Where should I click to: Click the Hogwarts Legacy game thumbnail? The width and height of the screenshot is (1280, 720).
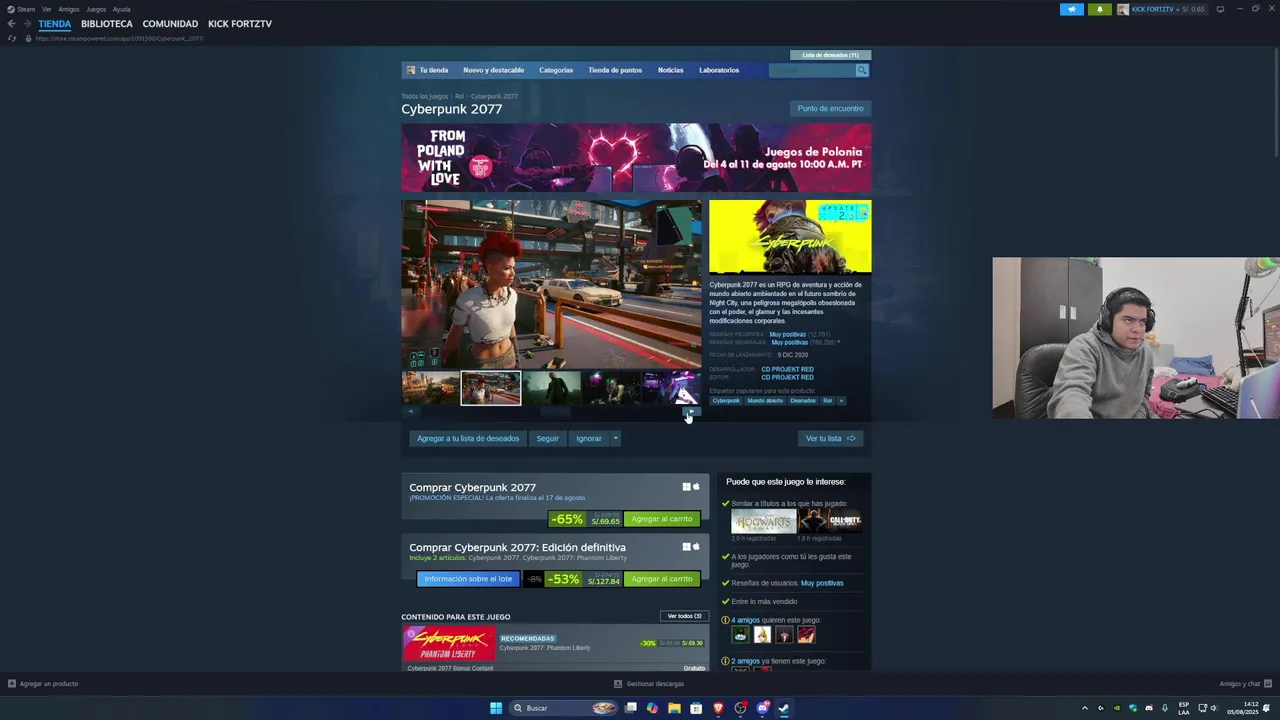coord(763,521)
